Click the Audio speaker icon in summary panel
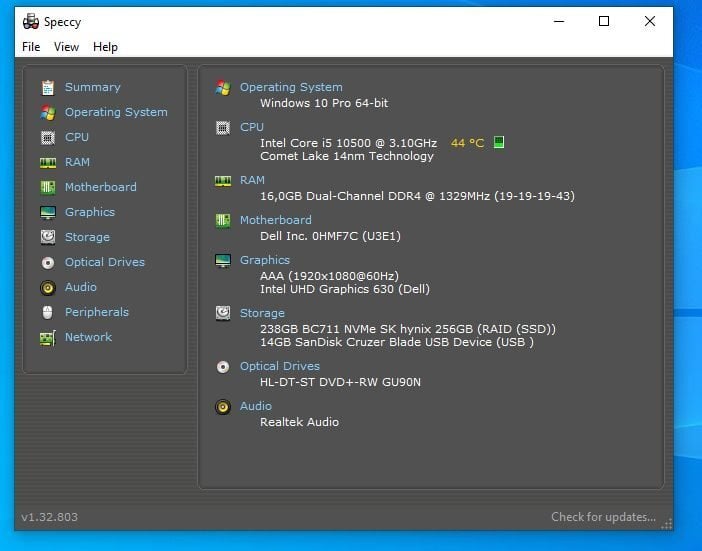 click(x=223, y=407)
